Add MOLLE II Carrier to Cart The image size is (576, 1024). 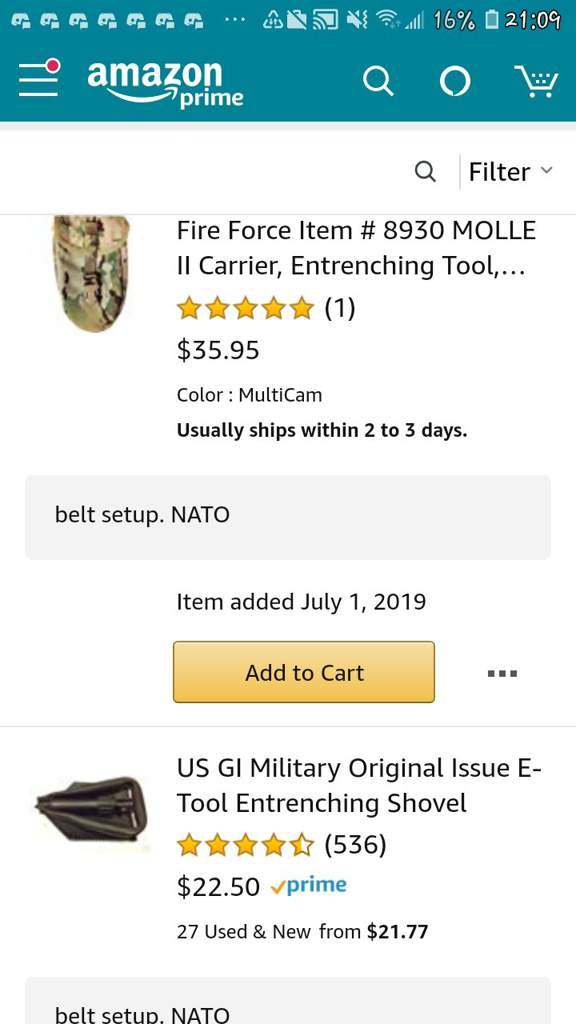pyautogui.click(x=304, y=672)
